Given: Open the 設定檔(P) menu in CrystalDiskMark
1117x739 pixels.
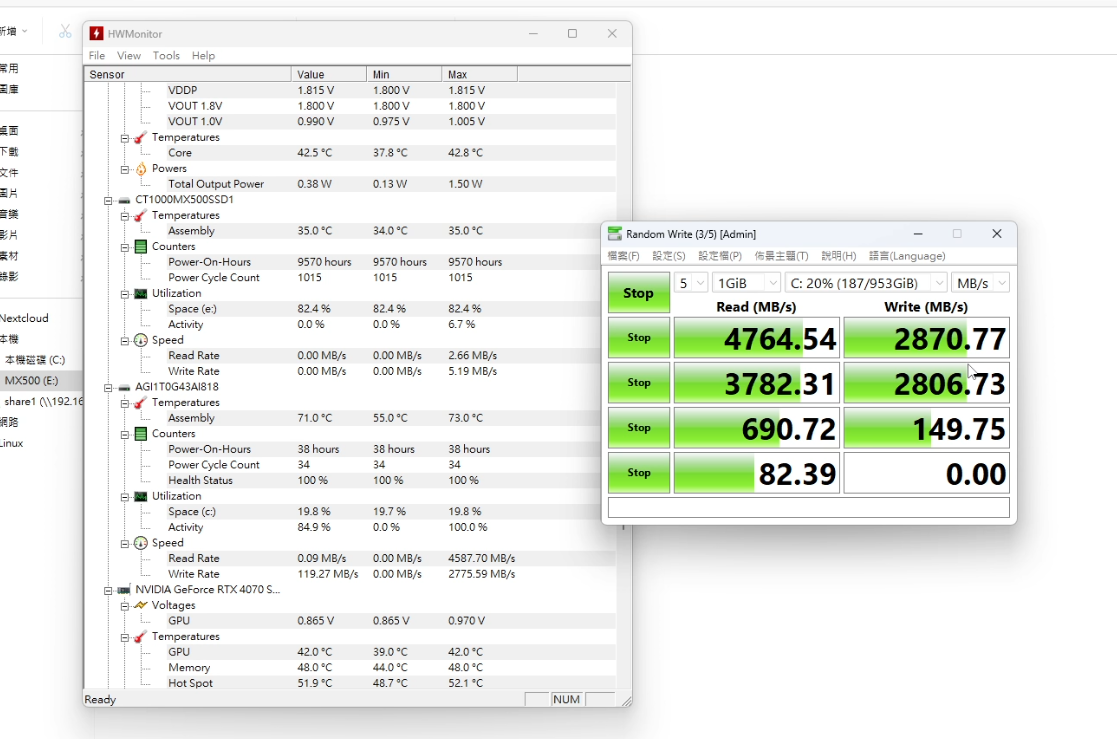Looking at the screenshot, I should pos(719,256).
